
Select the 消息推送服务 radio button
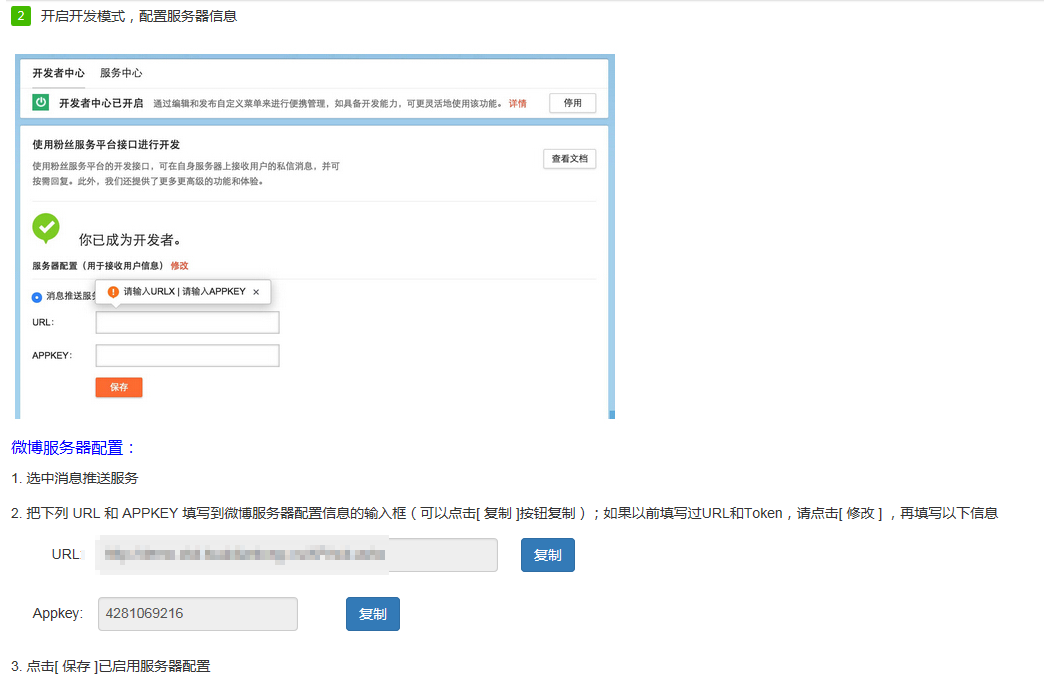(x=37, y=297)
